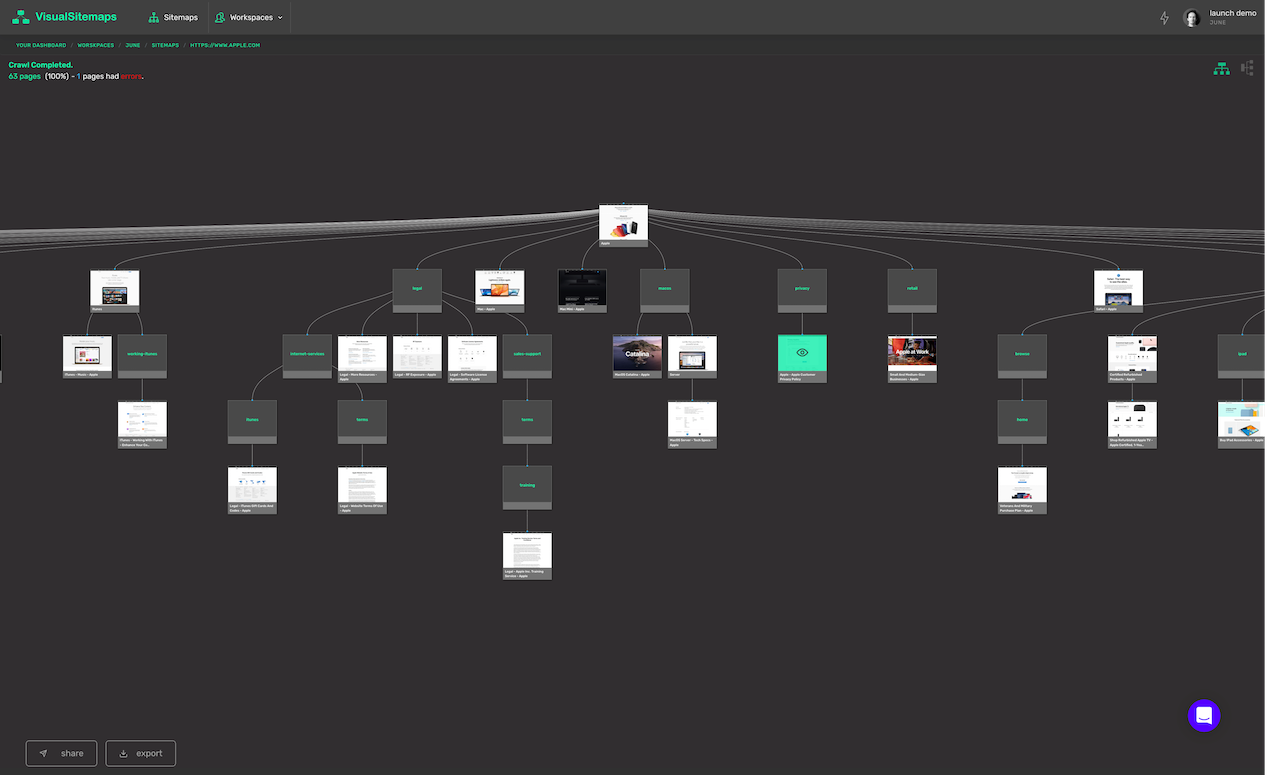The image size is (1270, 775).
Task: Go to Workspaces breadcrumb
Action: (96, 45)
